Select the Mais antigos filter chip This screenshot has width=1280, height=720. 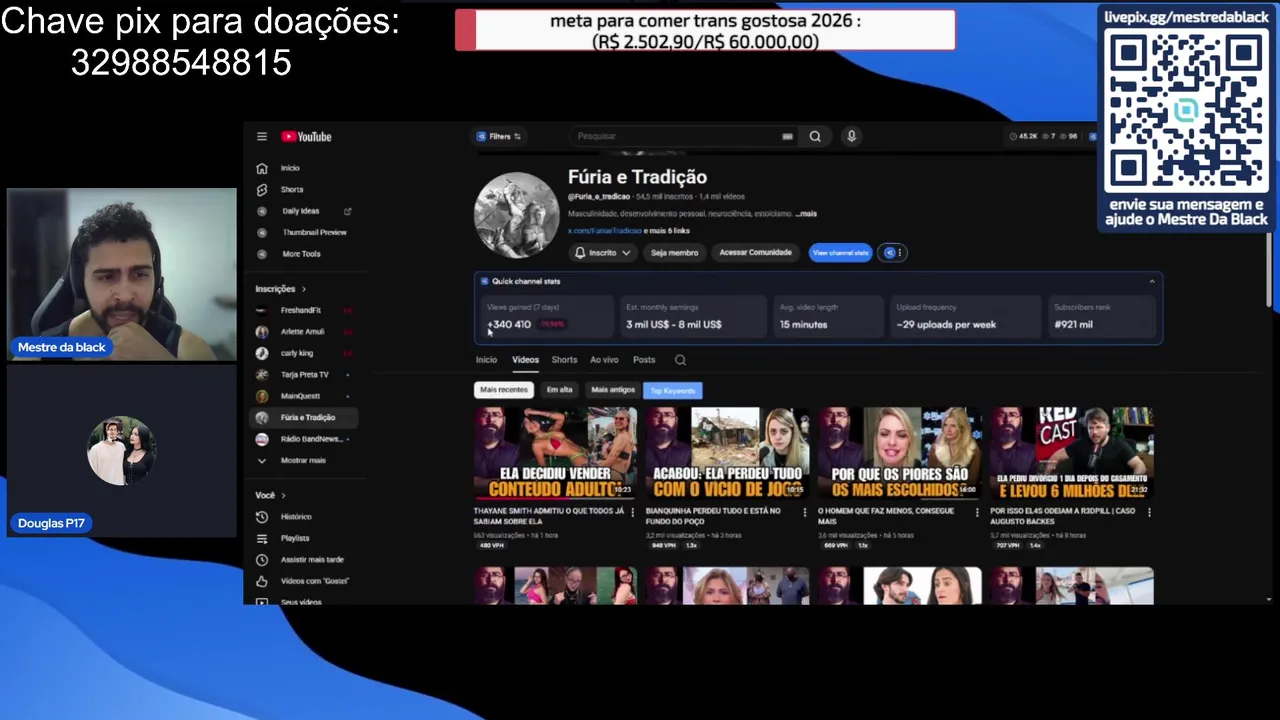click(613, 390)
